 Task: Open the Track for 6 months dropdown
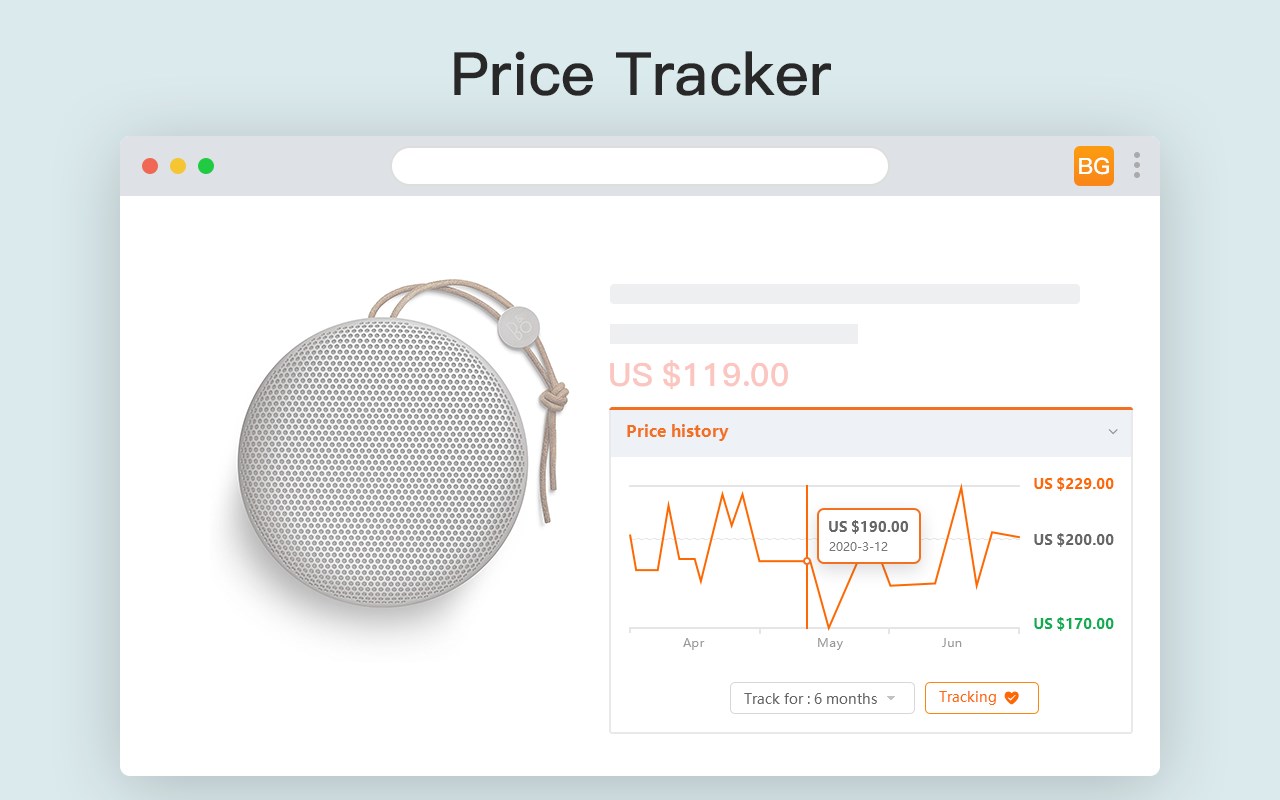point(821,698)
